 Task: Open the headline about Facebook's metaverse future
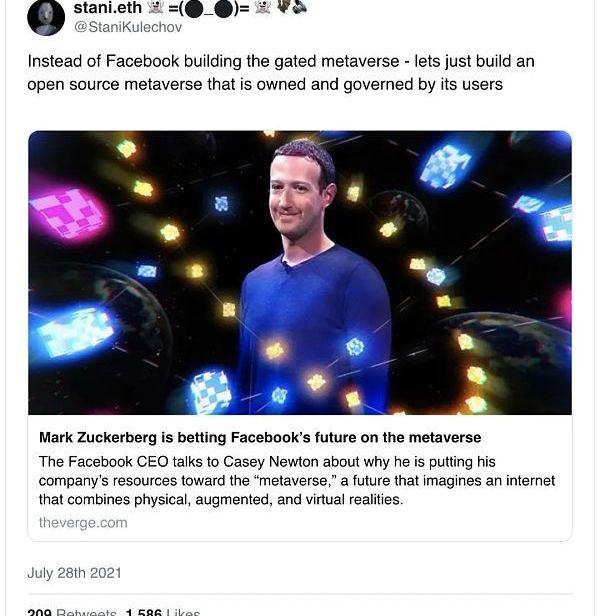(x=260, y=437)
